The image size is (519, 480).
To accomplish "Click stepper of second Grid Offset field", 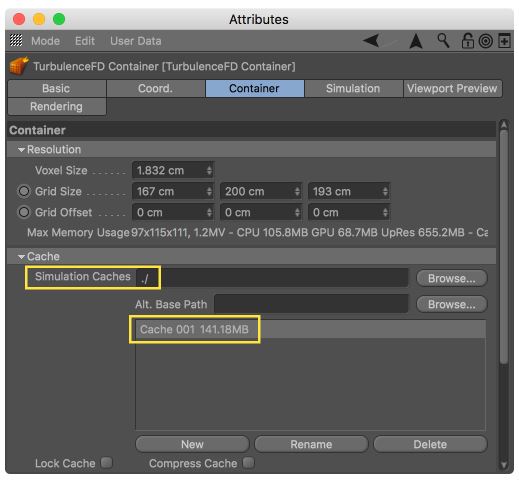I will (297, 212).
